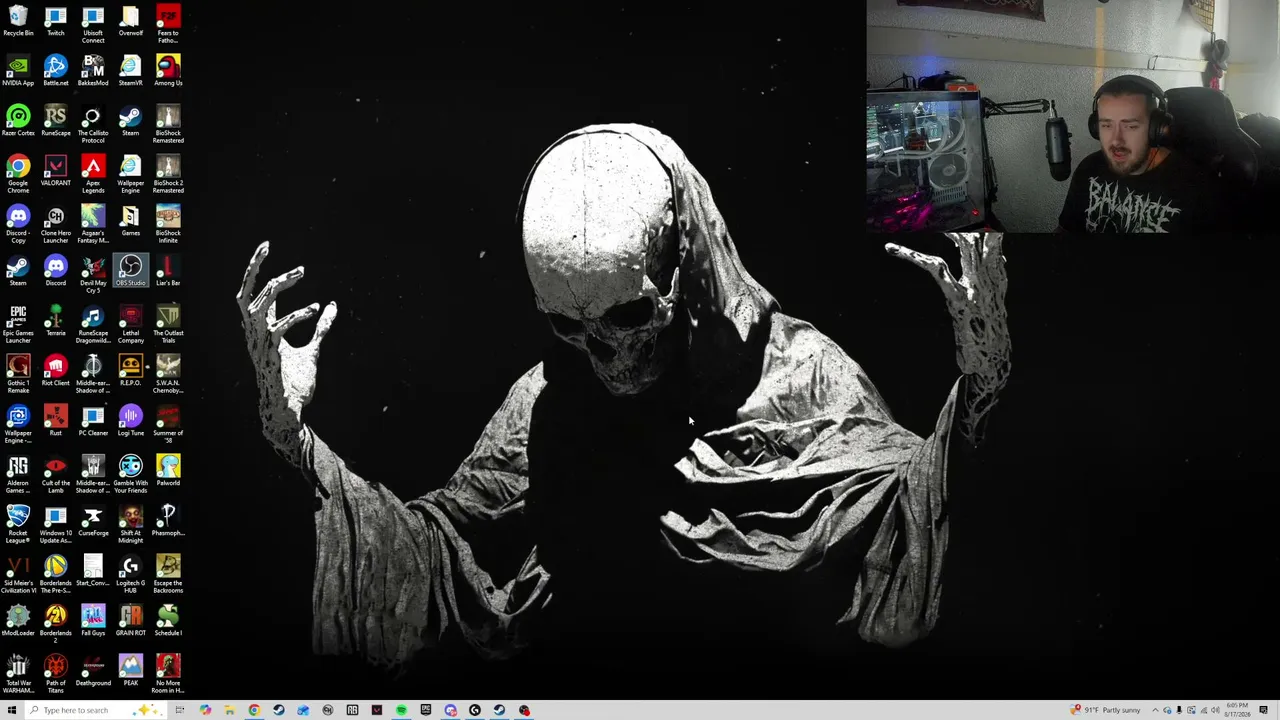Screen dimensions: 1280x720
Task: Select the BioShock Infinite desktop icon
Action: coord(168,225)
